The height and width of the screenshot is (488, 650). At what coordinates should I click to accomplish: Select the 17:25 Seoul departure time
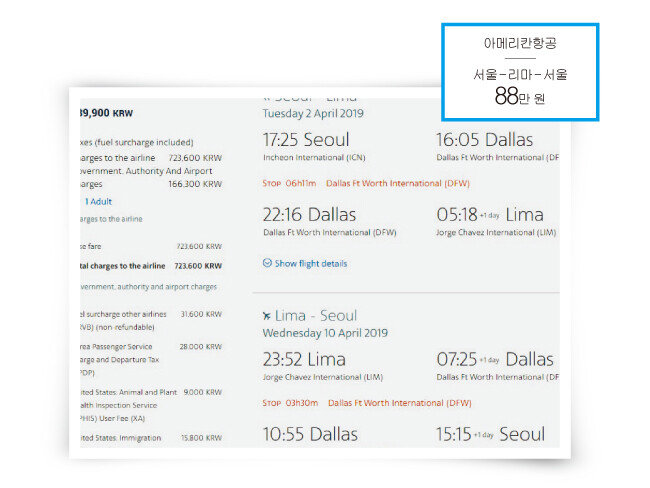pos(306,140)
